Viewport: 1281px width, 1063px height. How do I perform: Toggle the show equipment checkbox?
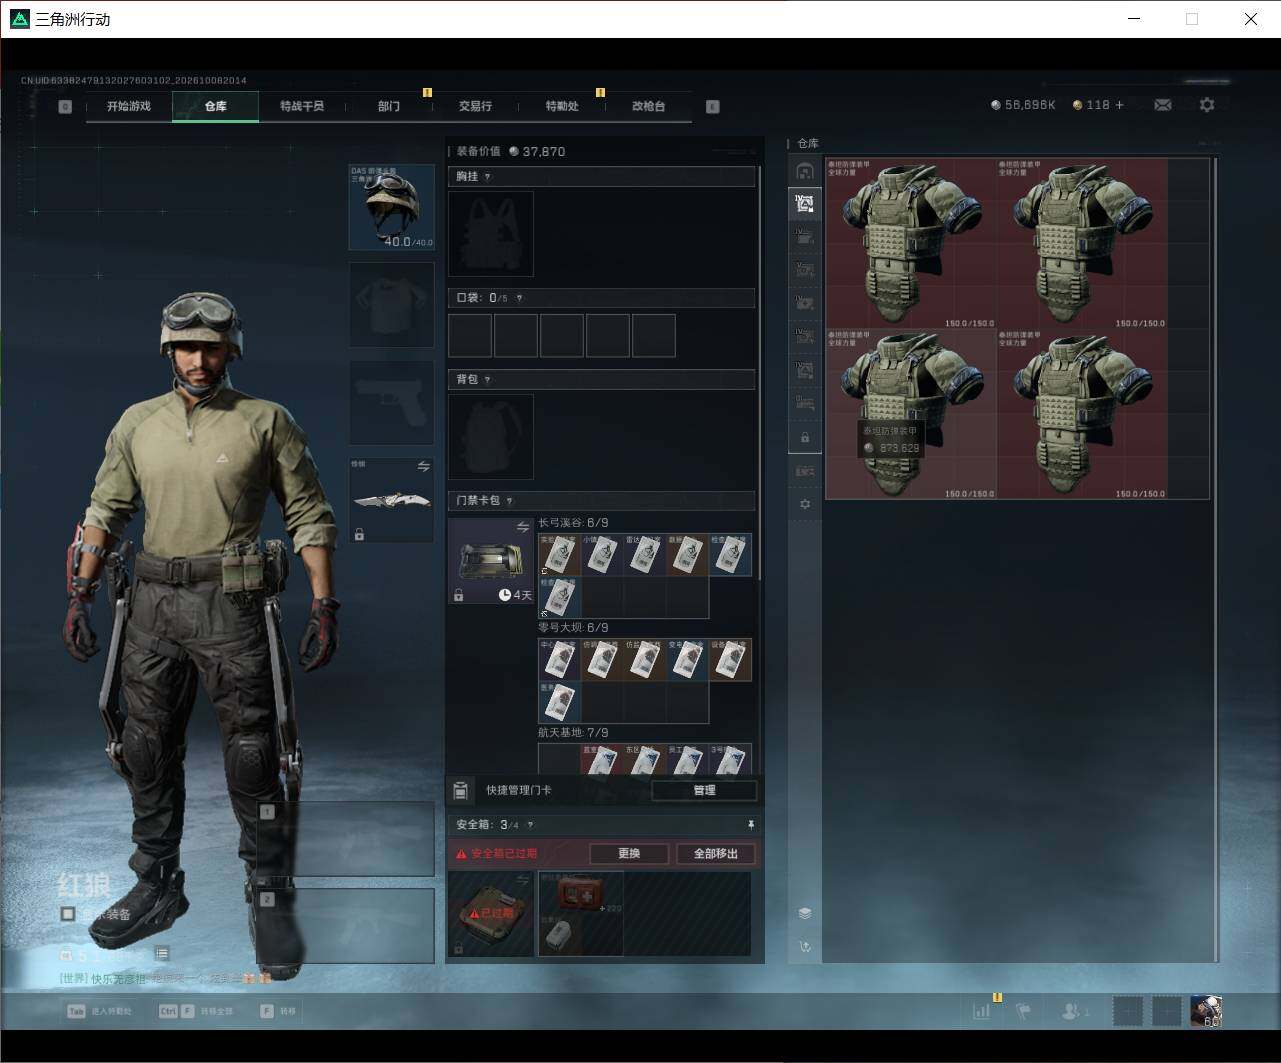[68, 914]
